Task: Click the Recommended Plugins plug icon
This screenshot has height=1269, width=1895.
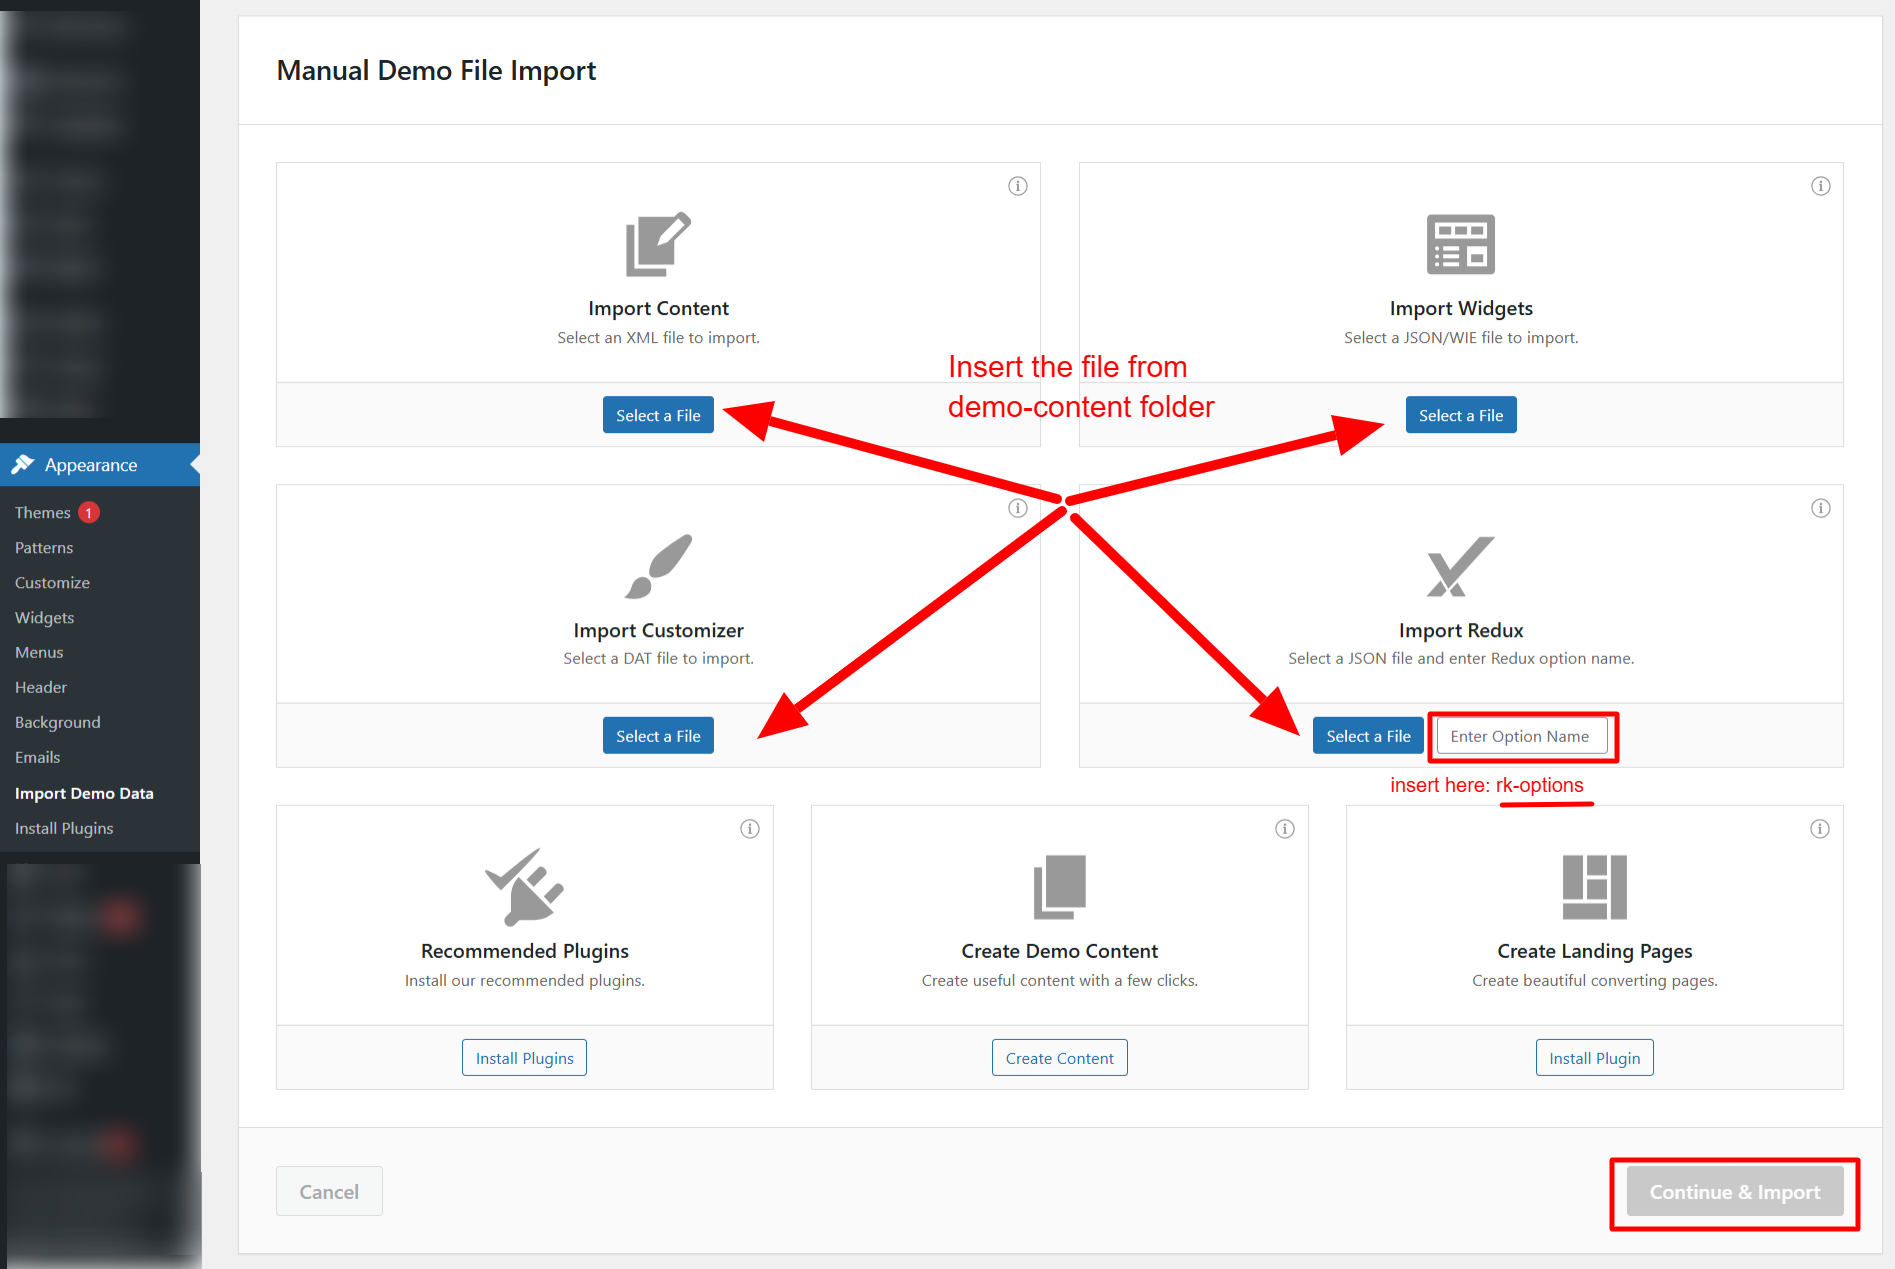Action: tap(524, 886)
